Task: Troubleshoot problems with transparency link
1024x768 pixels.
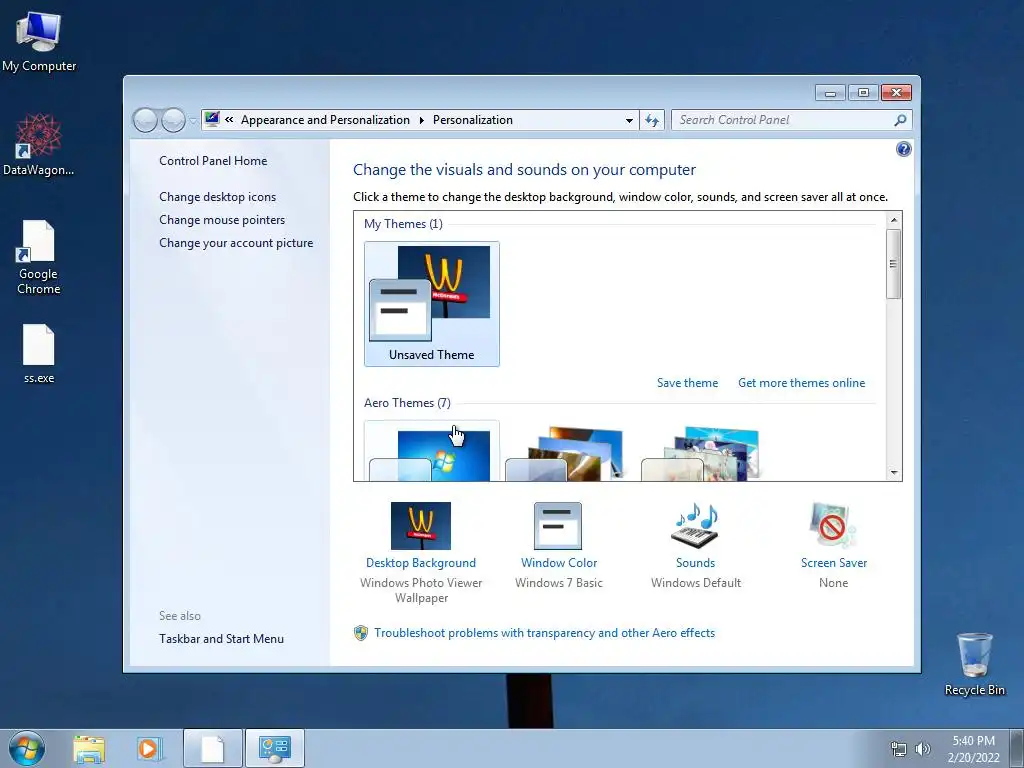Action: 544,632
